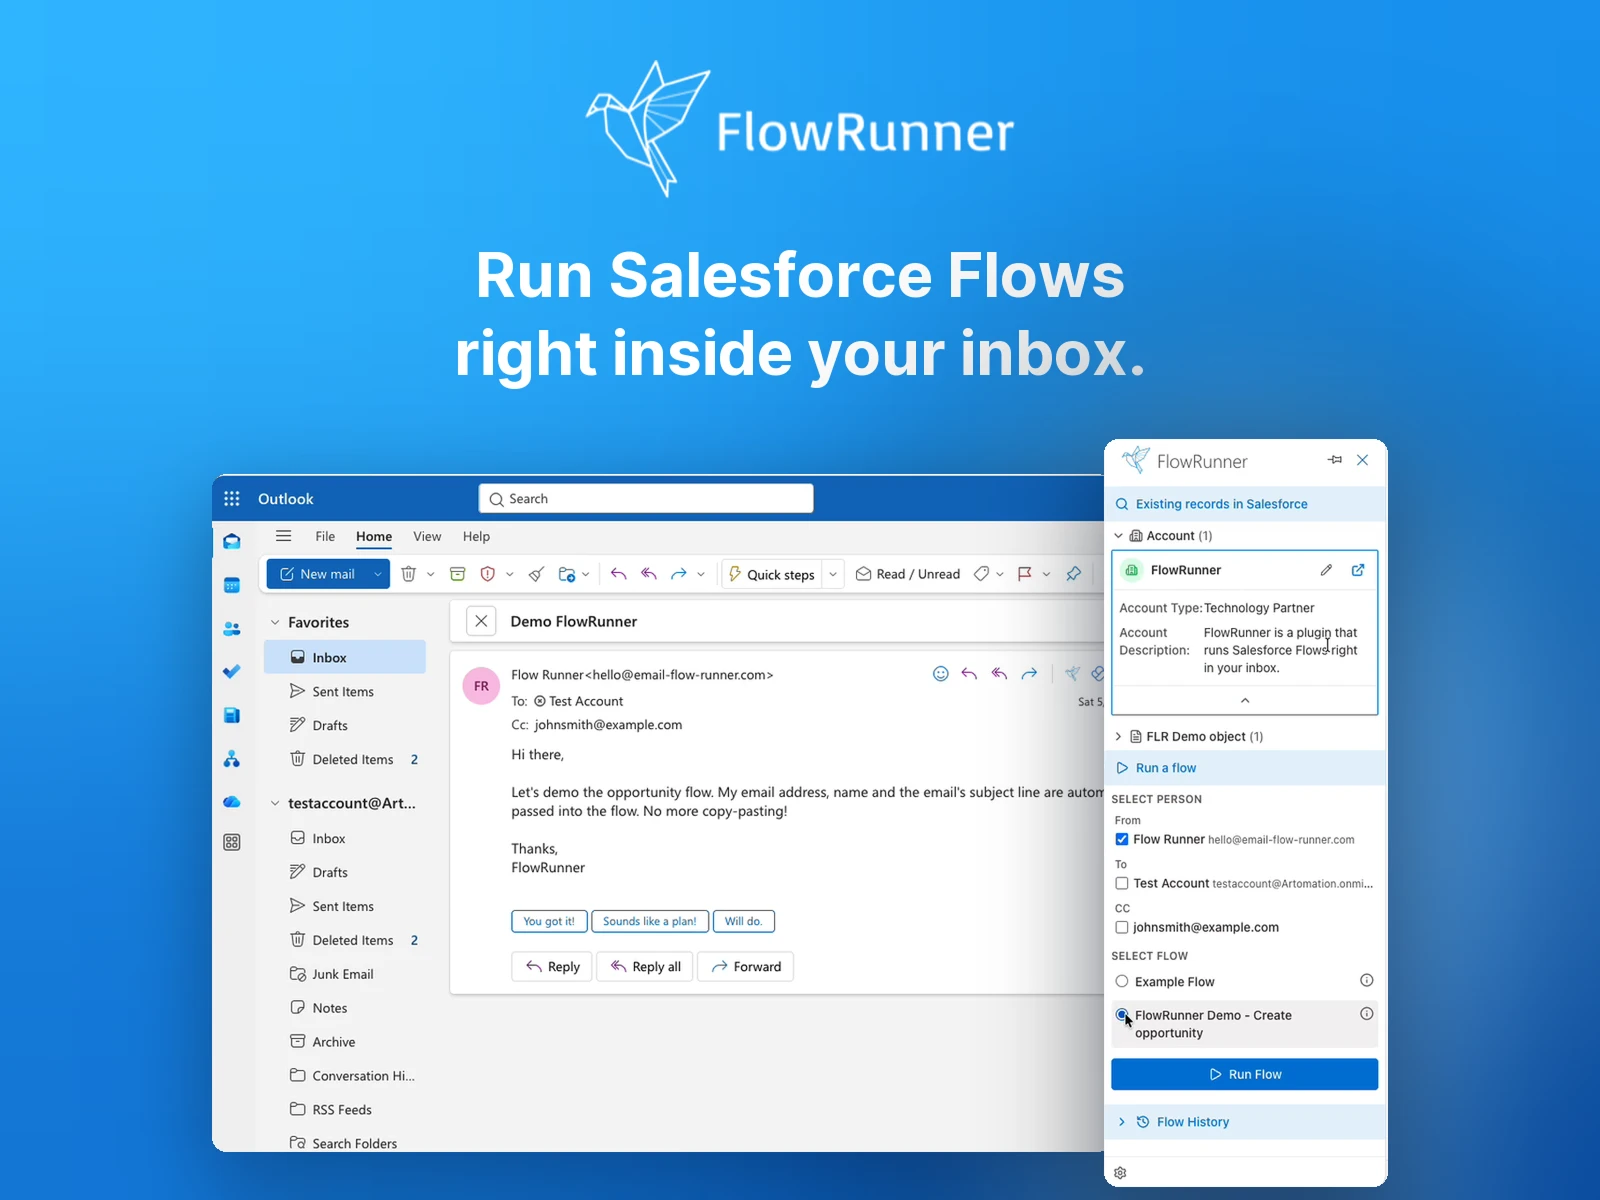Open the More apps icon in rail
The width and height of the screenshot is (1600, 1200).
[232, 842]
